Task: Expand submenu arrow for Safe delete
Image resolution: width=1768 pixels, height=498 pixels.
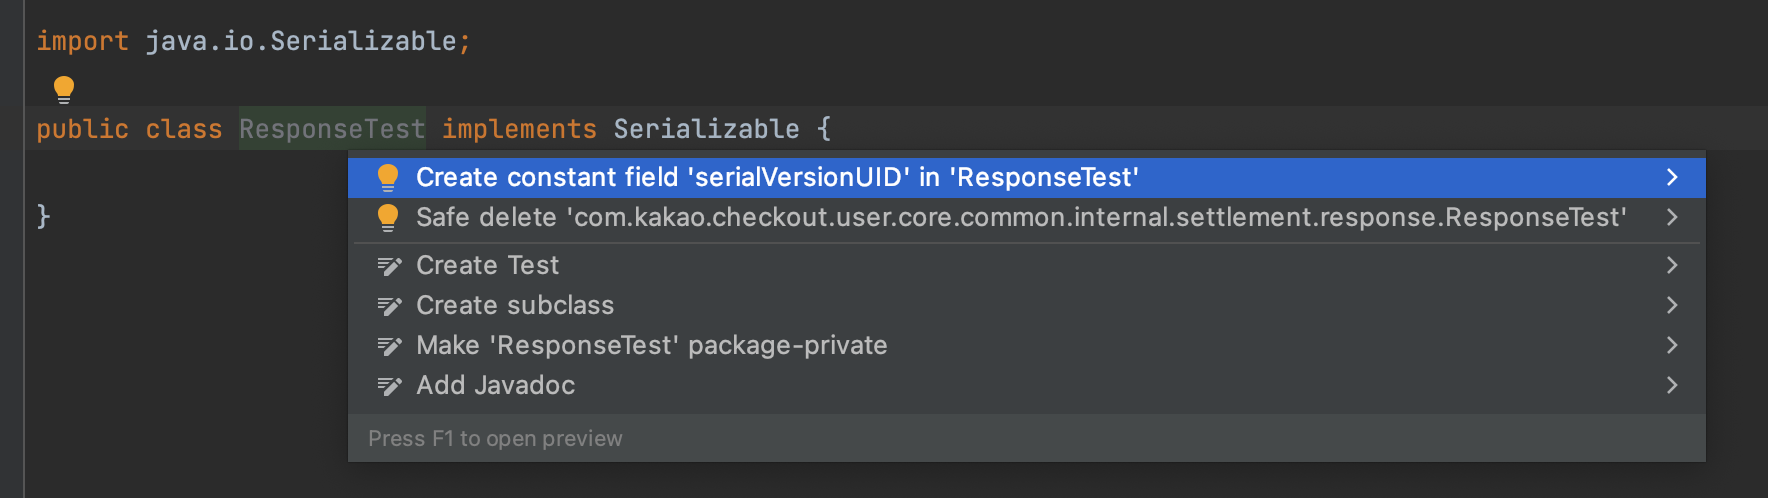Action: [1672, 218]
